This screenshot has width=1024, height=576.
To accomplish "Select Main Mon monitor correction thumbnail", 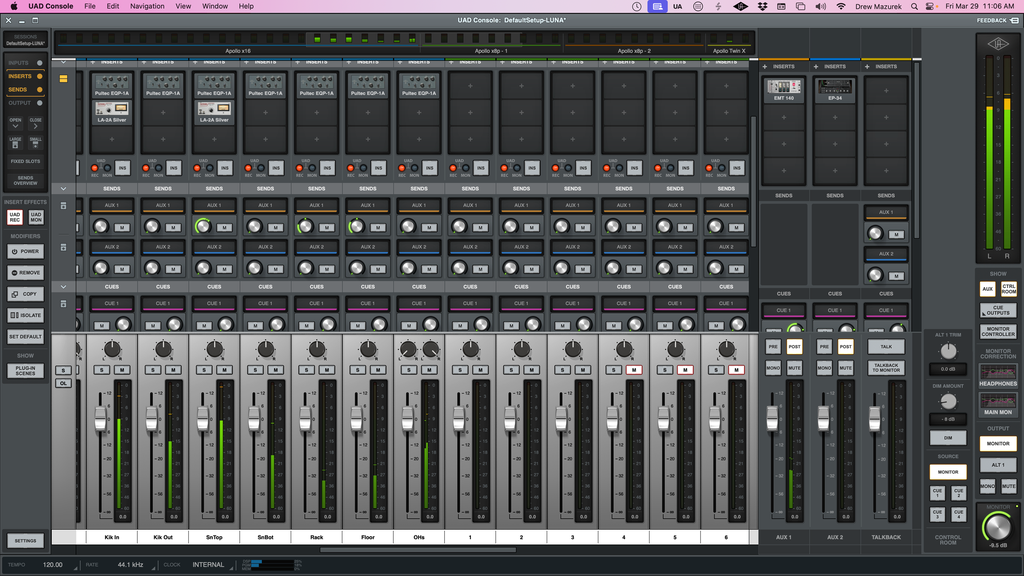I will pyautogui.click(x=998, y=404).
